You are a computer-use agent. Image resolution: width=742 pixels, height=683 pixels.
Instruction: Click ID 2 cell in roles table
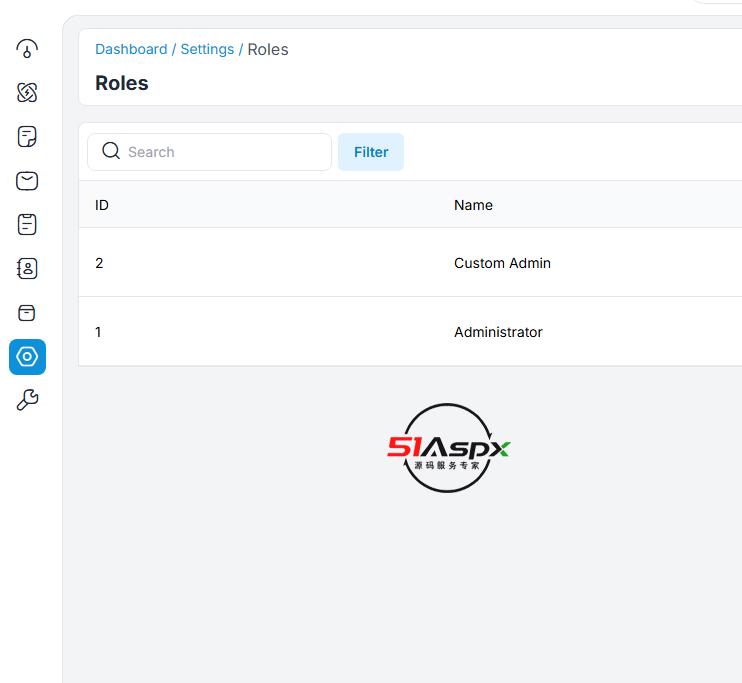coord(99,263)
